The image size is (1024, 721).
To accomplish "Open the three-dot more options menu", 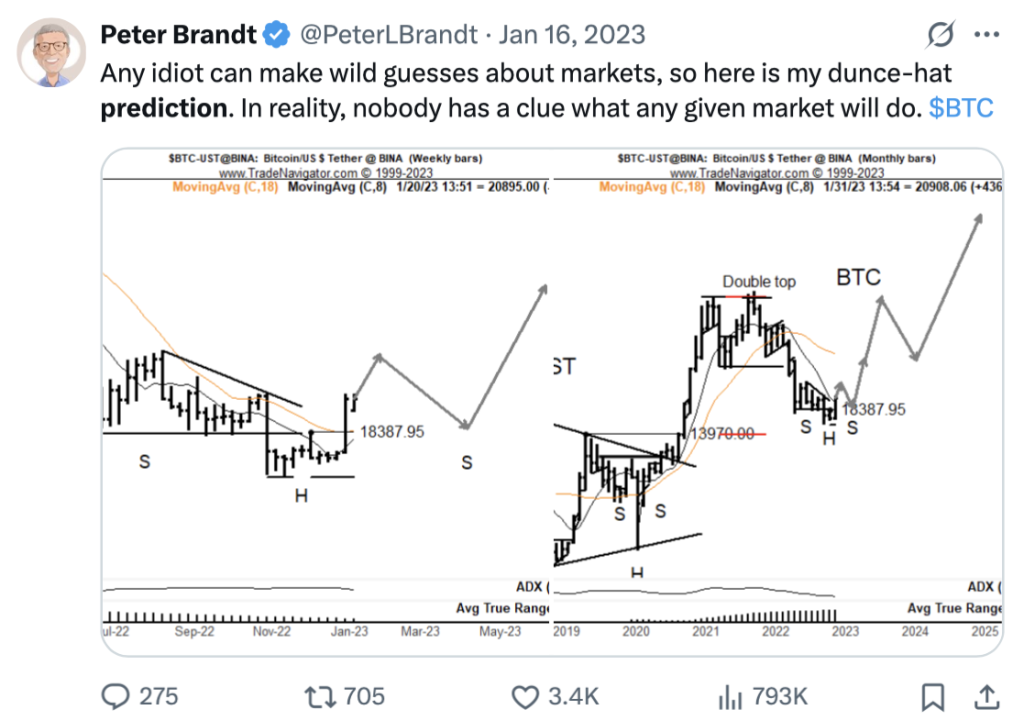I will (x=986, y=36).
